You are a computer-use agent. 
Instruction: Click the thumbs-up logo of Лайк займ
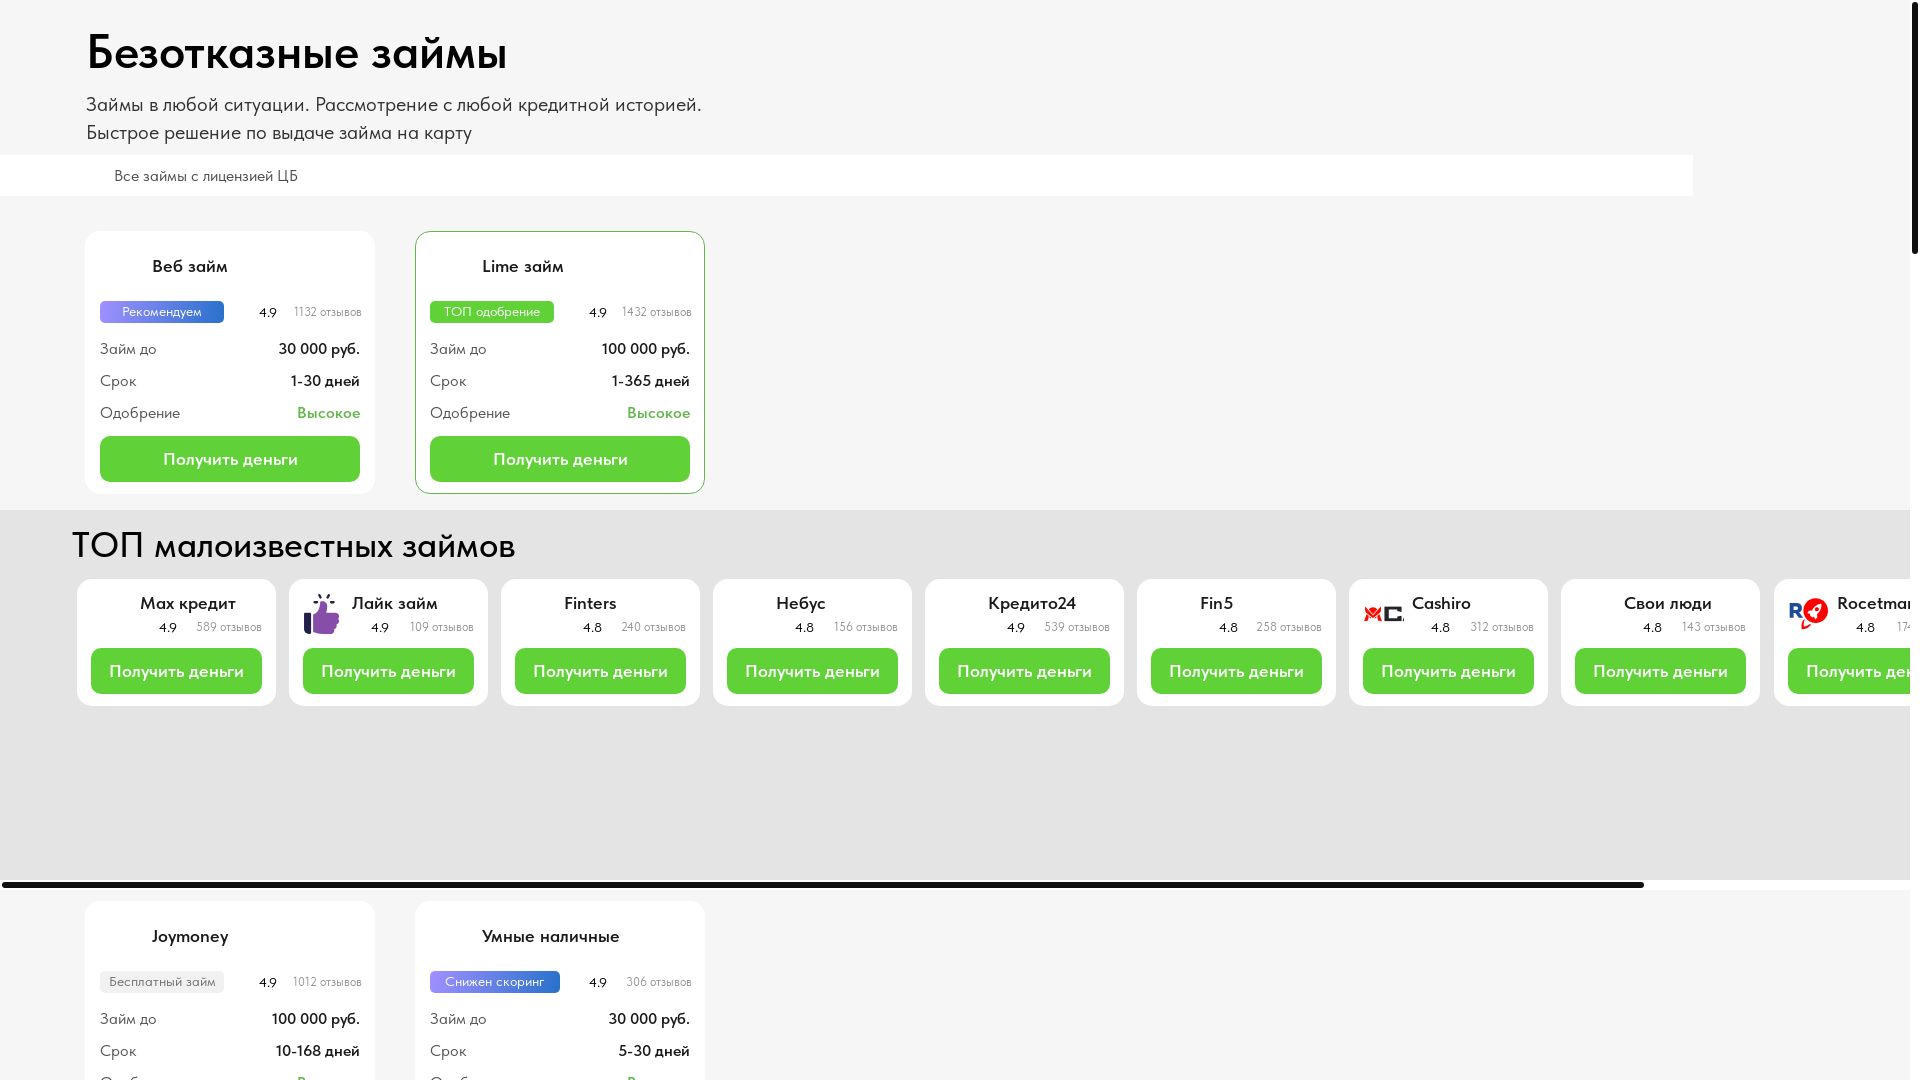[x=322, y=614]
